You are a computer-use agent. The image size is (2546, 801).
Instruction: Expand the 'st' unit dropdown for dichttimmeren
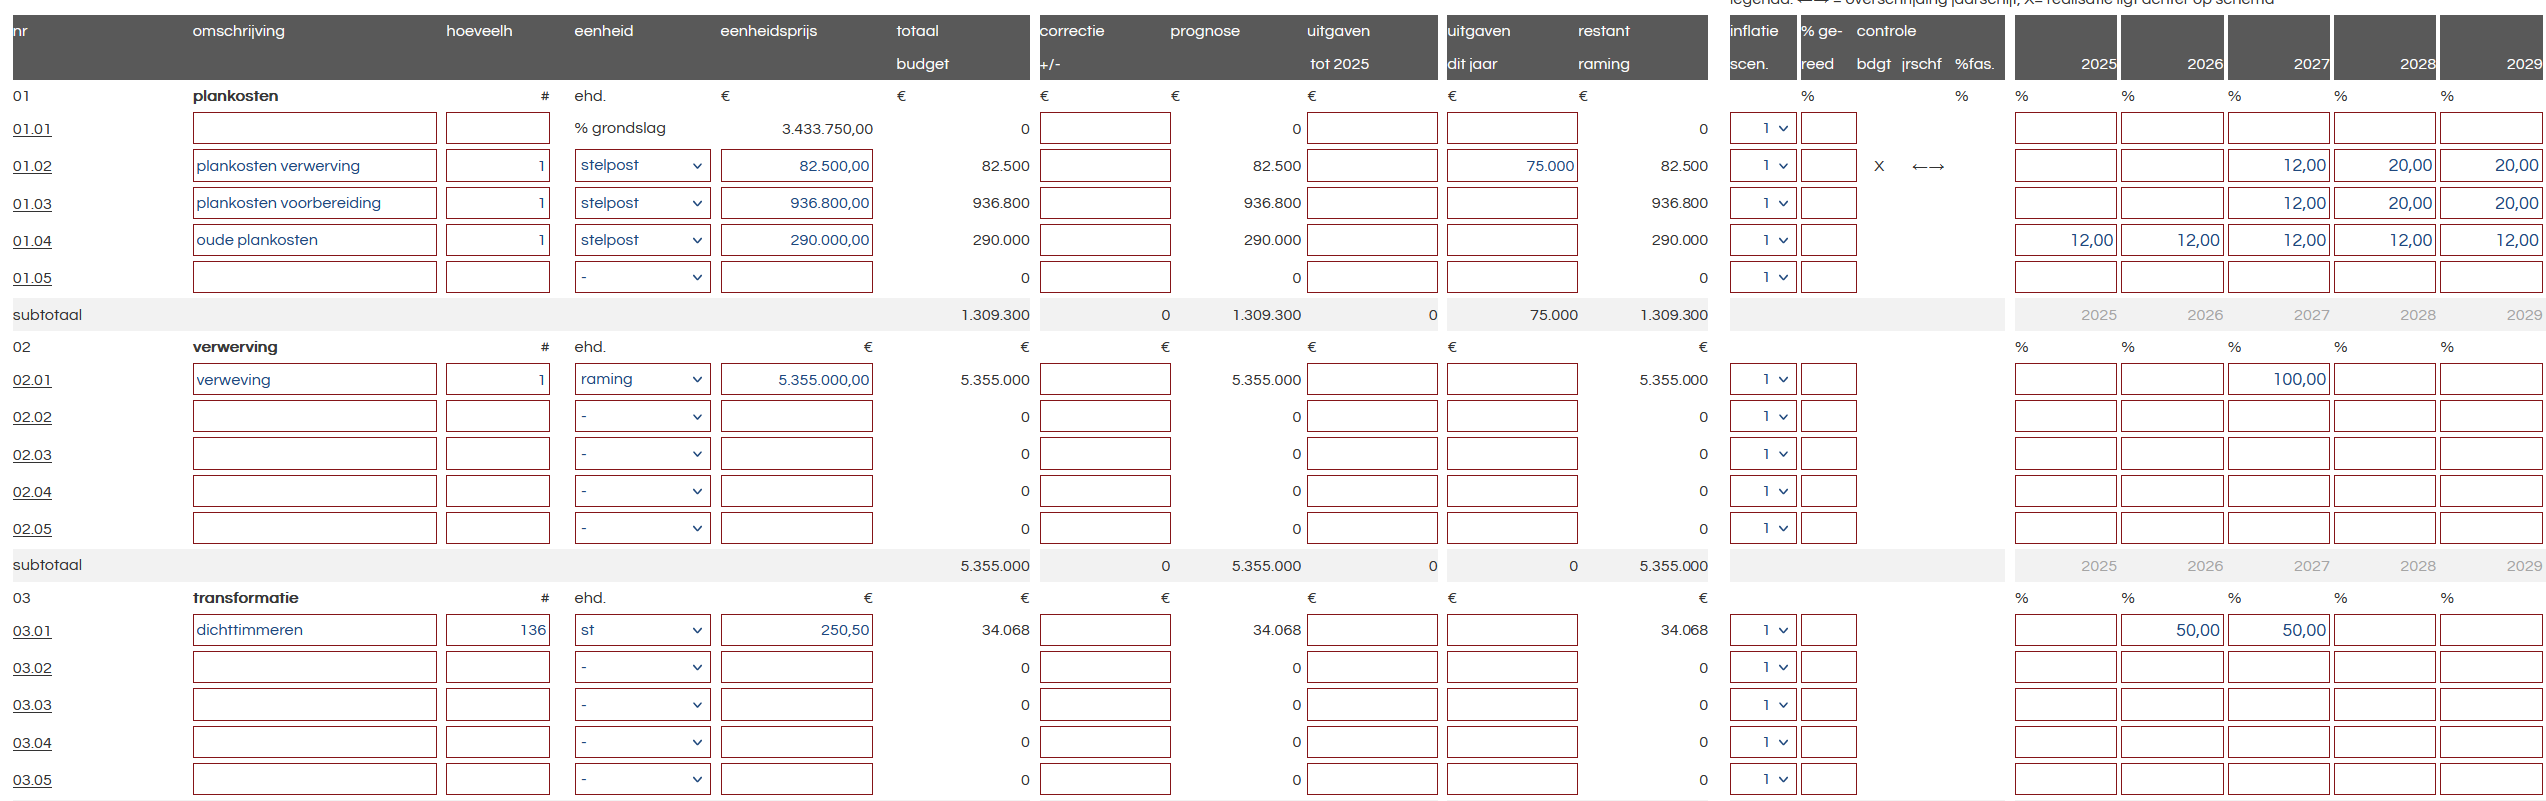[x=642, y=631]
